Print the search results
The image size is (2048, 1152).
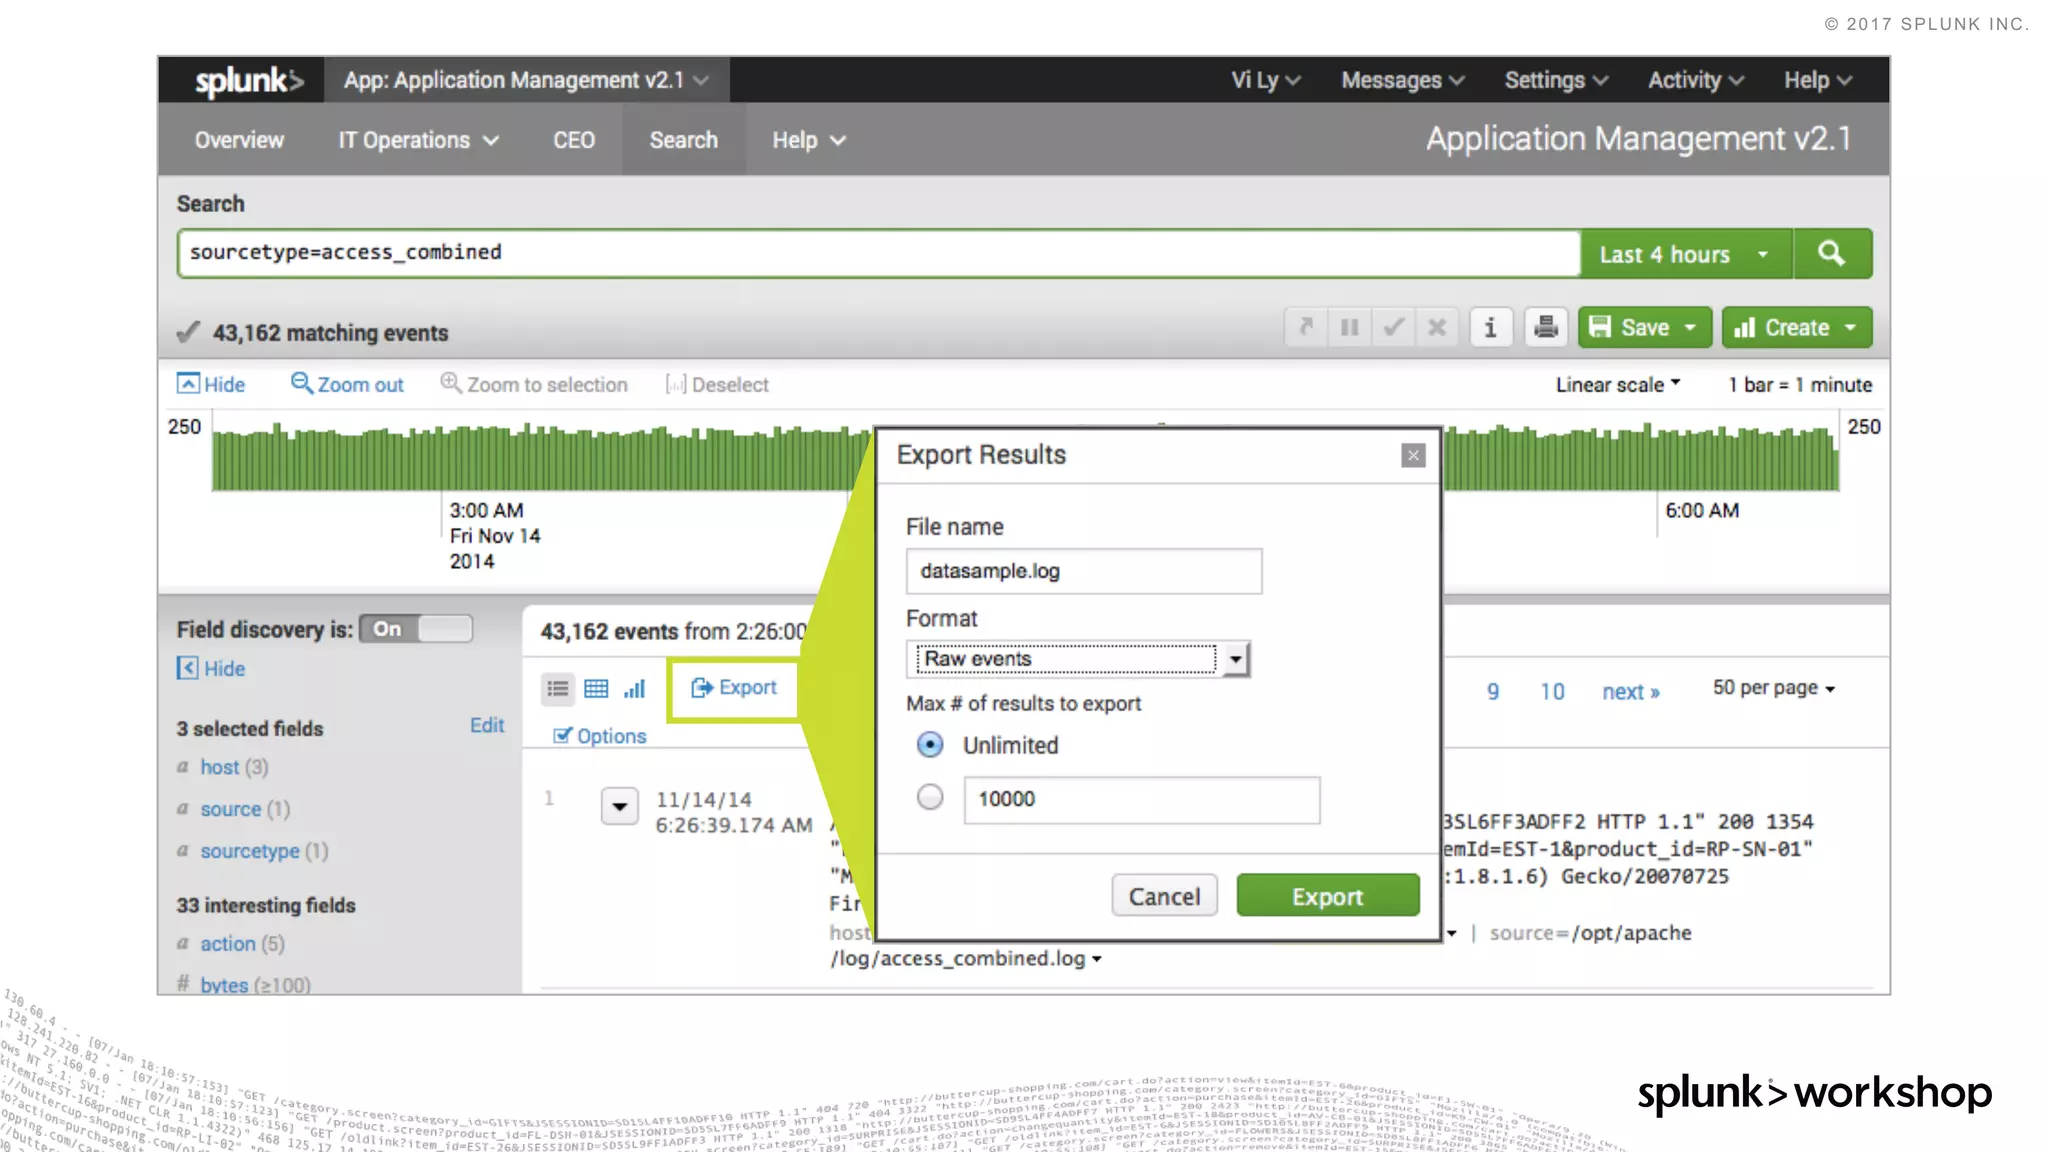coord(1546,327)
